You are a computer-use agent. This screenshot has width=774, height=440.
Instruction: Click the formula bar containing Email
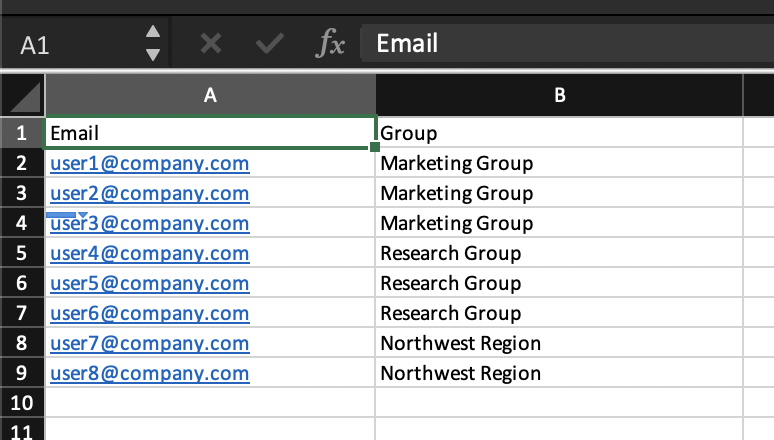point(567,43)
